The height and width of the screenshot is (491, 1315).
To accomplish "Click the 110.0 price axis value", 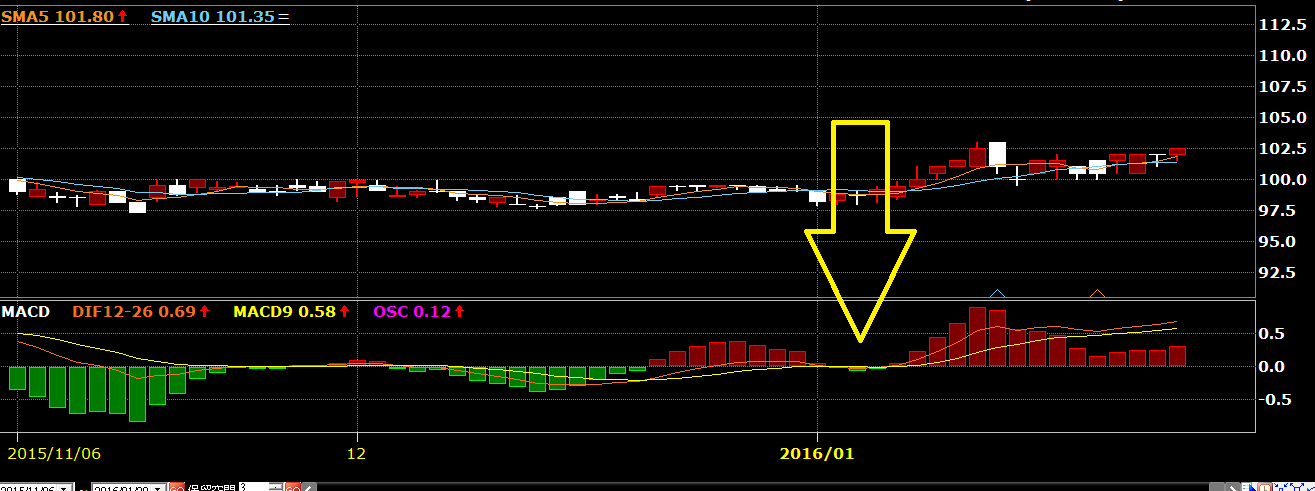I will (1281, 56).
